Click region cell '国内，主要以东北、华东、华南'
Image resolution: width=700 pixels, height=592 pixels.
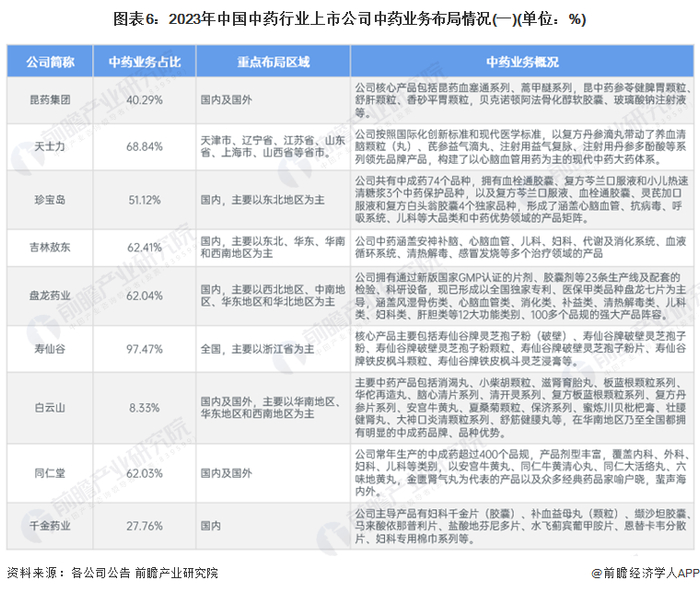(x=273, y=247)
